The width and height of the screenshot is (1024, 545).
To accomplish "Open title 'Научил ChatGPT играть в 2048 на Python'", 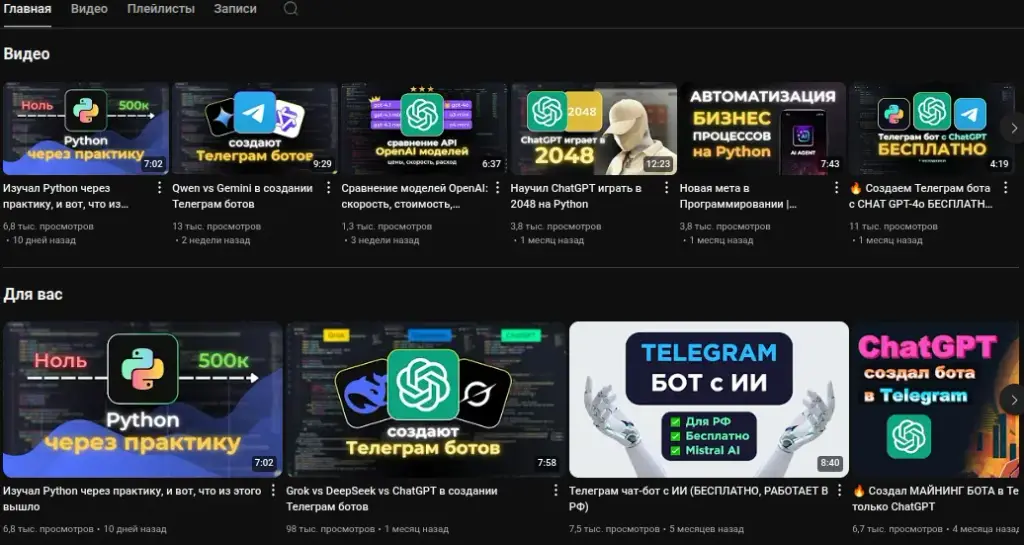I will [575, 196].
